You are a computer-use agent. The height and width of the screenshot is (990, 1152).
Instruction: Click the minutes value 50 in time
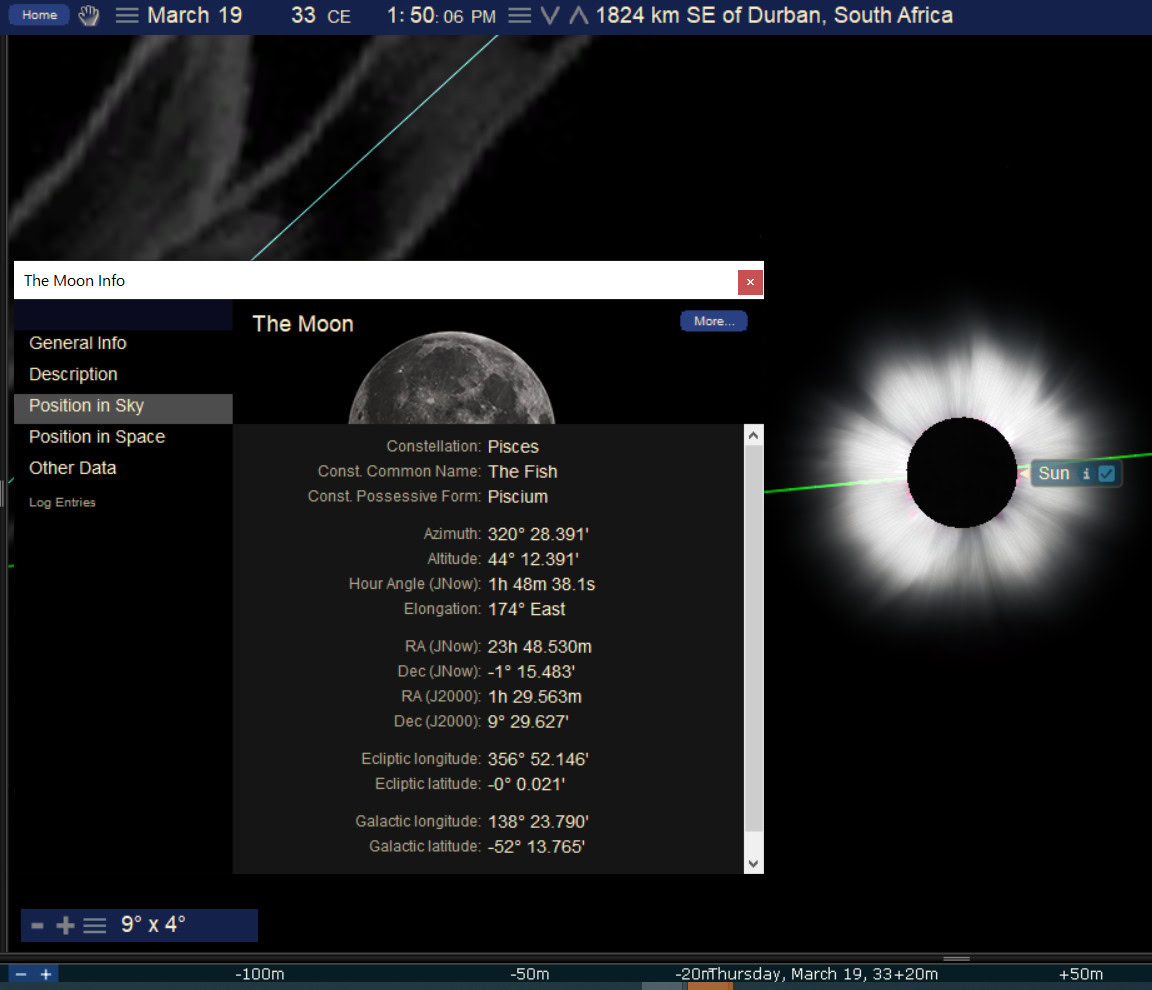422,15
